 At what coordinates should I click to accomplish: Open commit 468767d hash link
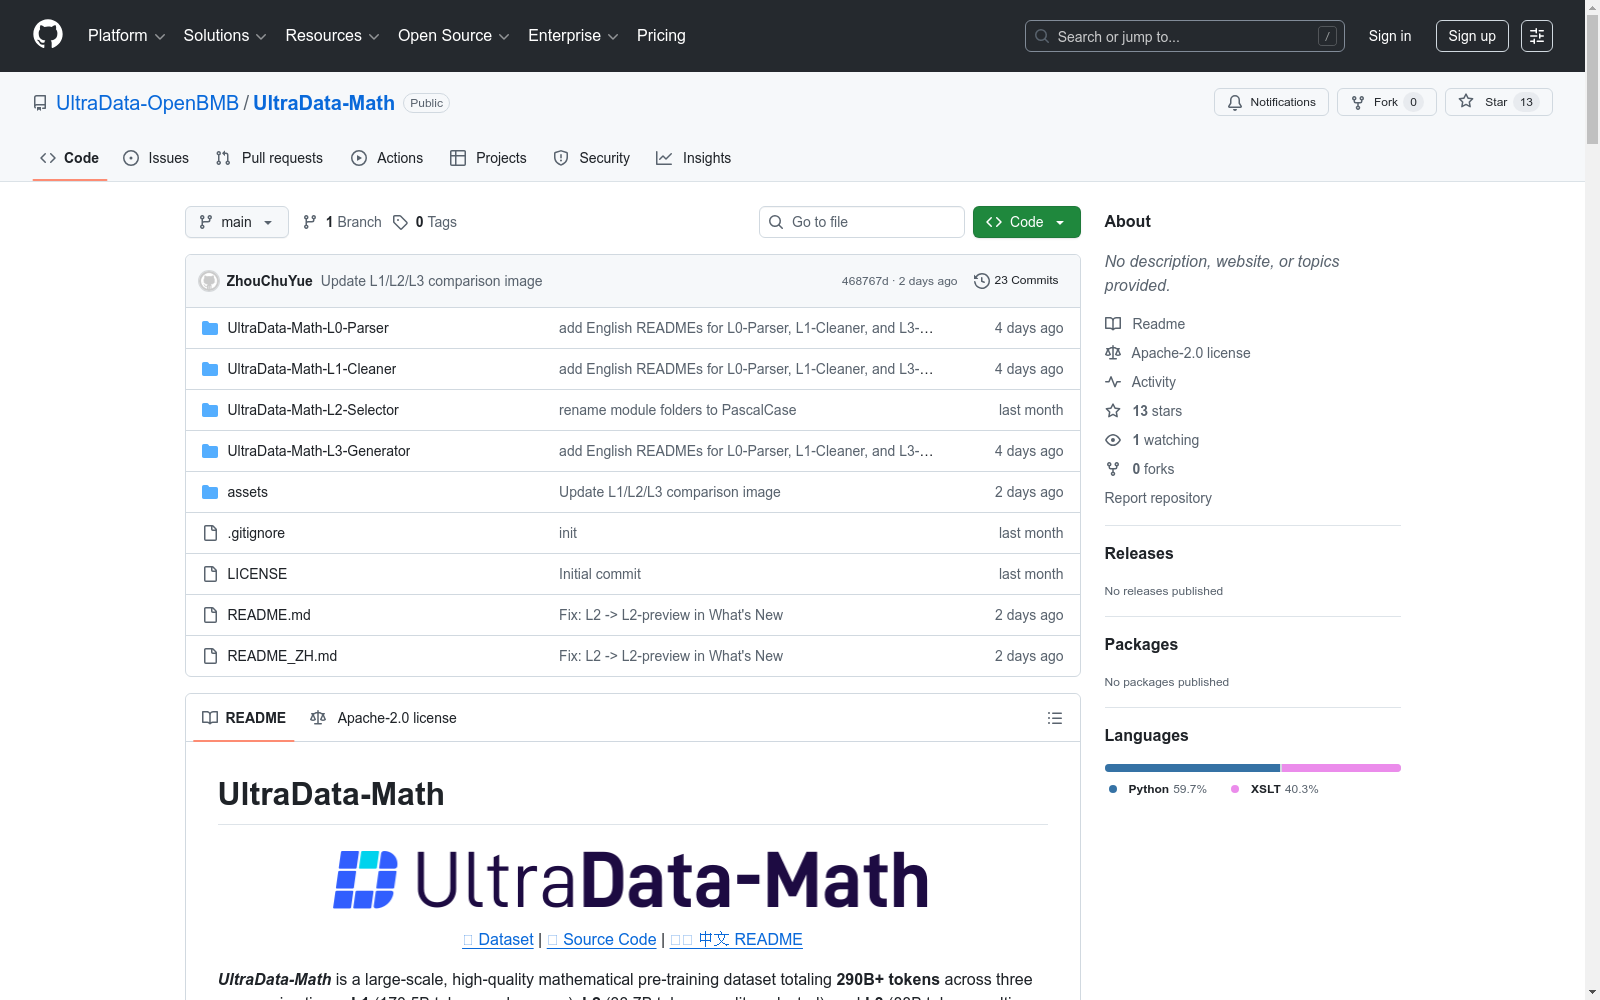tap(865, 281)
